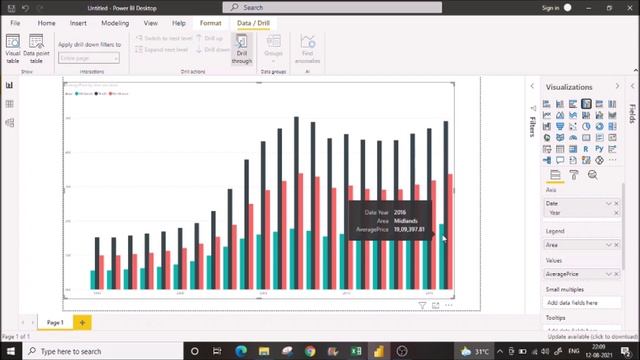Image resolution: width=640 pixels, height=360 pixels.
Task: Select the Pie chart visual
Action: pyautogui.click(x=586, y=127)
